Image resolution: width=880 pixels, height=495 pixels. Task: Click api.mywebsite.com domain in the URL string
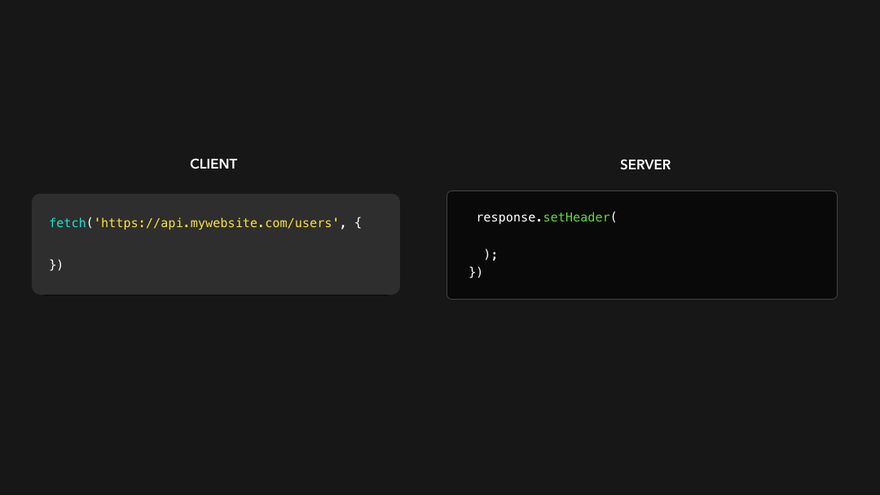tap(221, 223)
